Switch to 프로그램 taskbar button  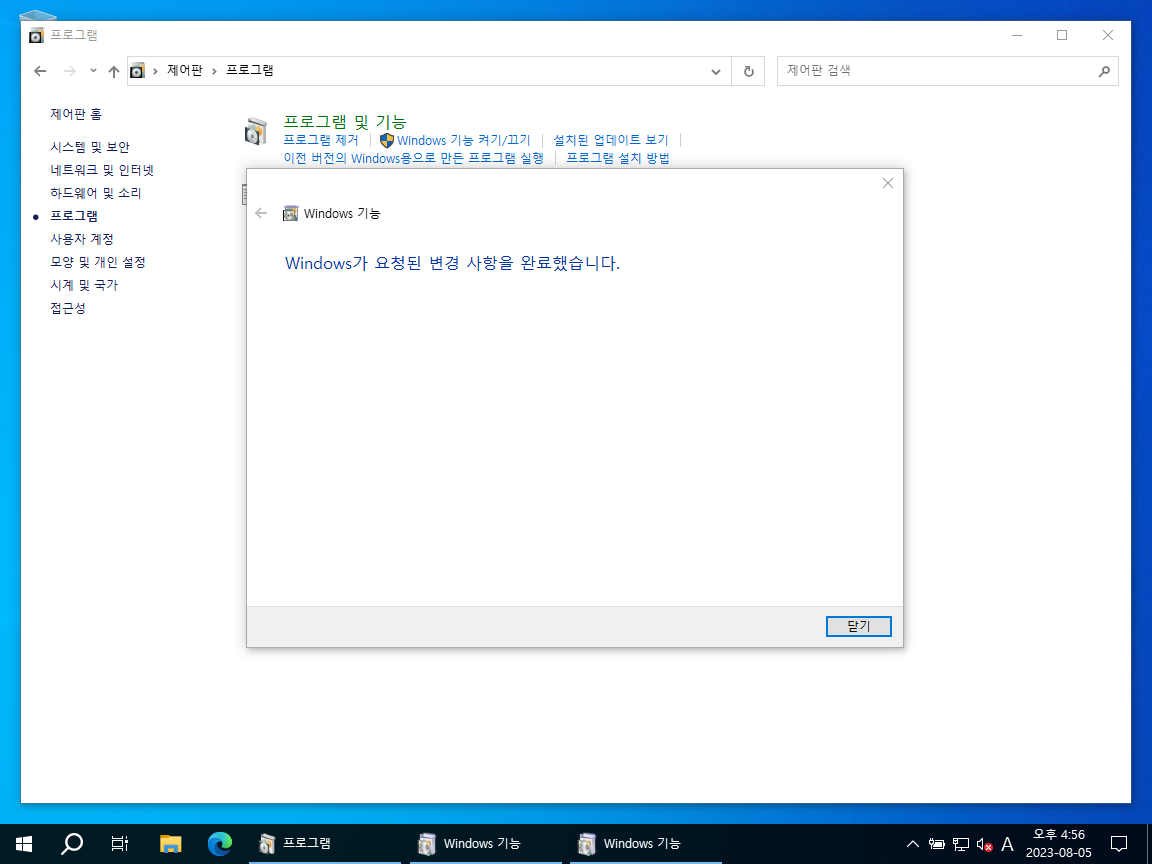(325, 843)
